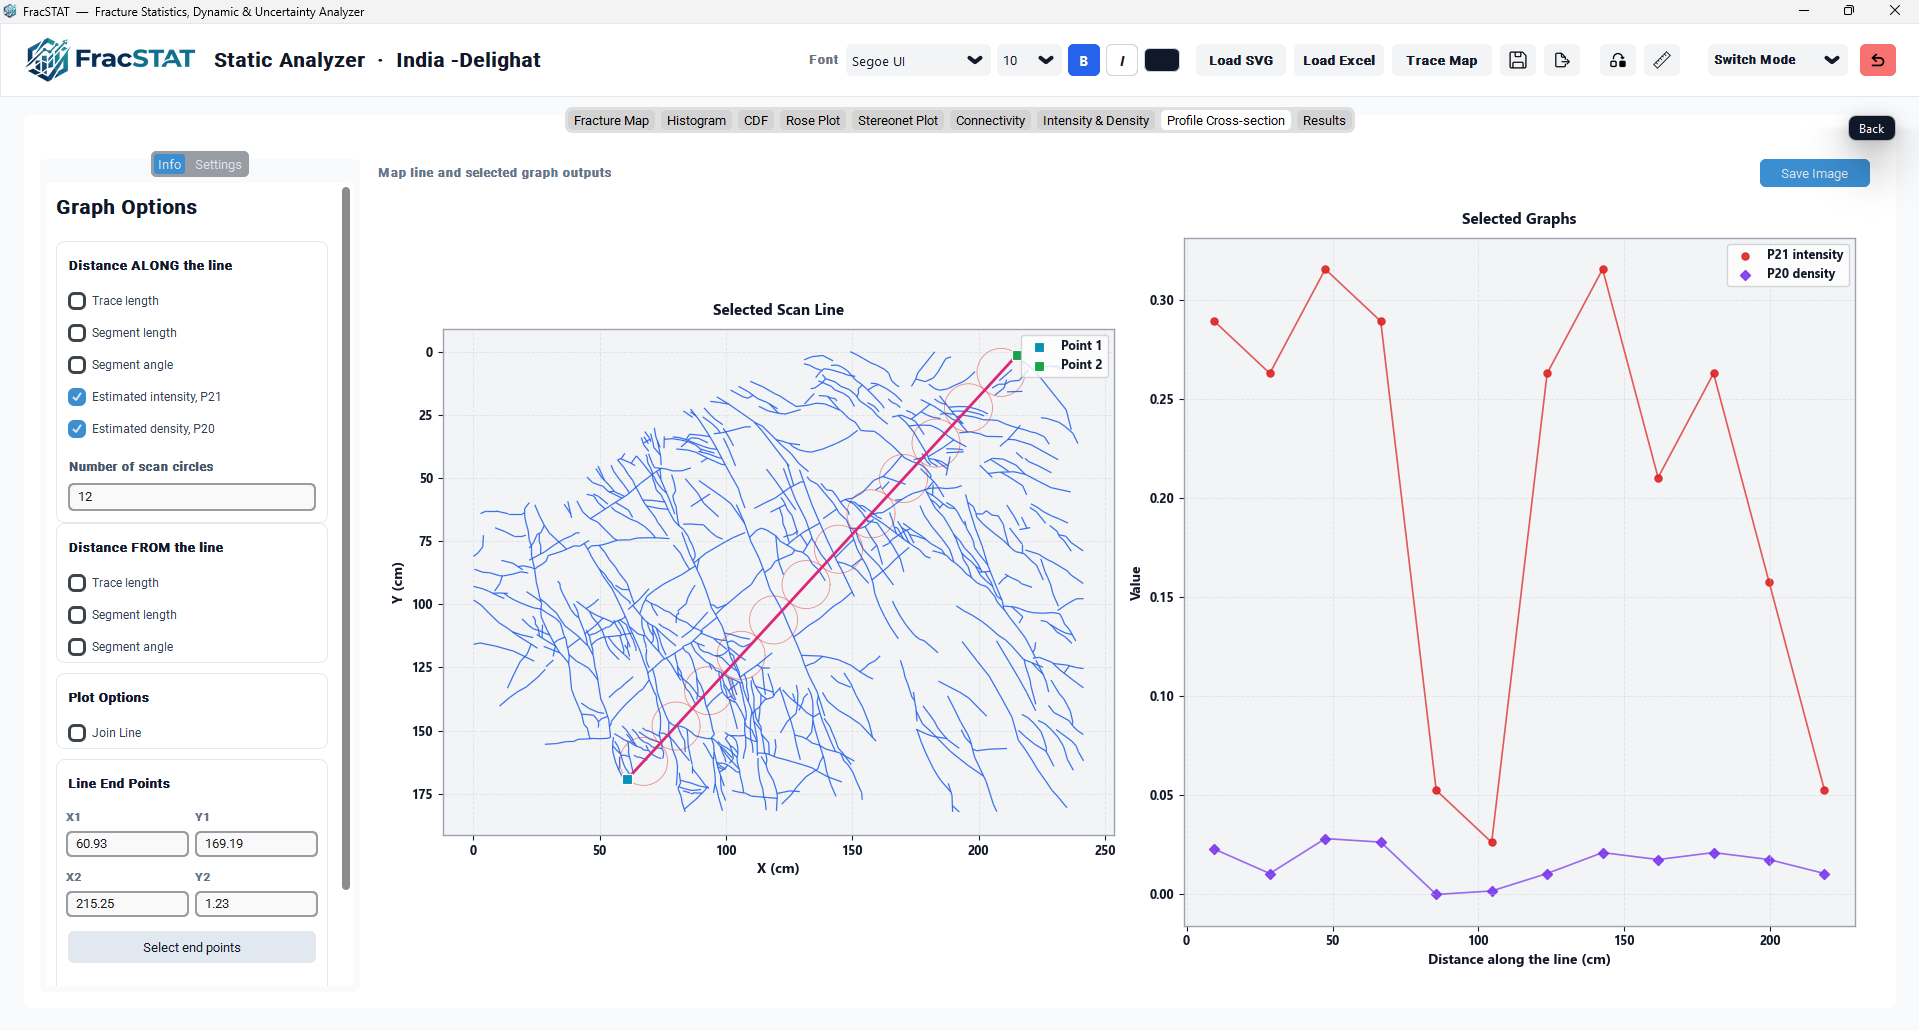Open the Switch Mode dropdown
This screenshot has width=1919, height=1031.
pos(1776,60)
